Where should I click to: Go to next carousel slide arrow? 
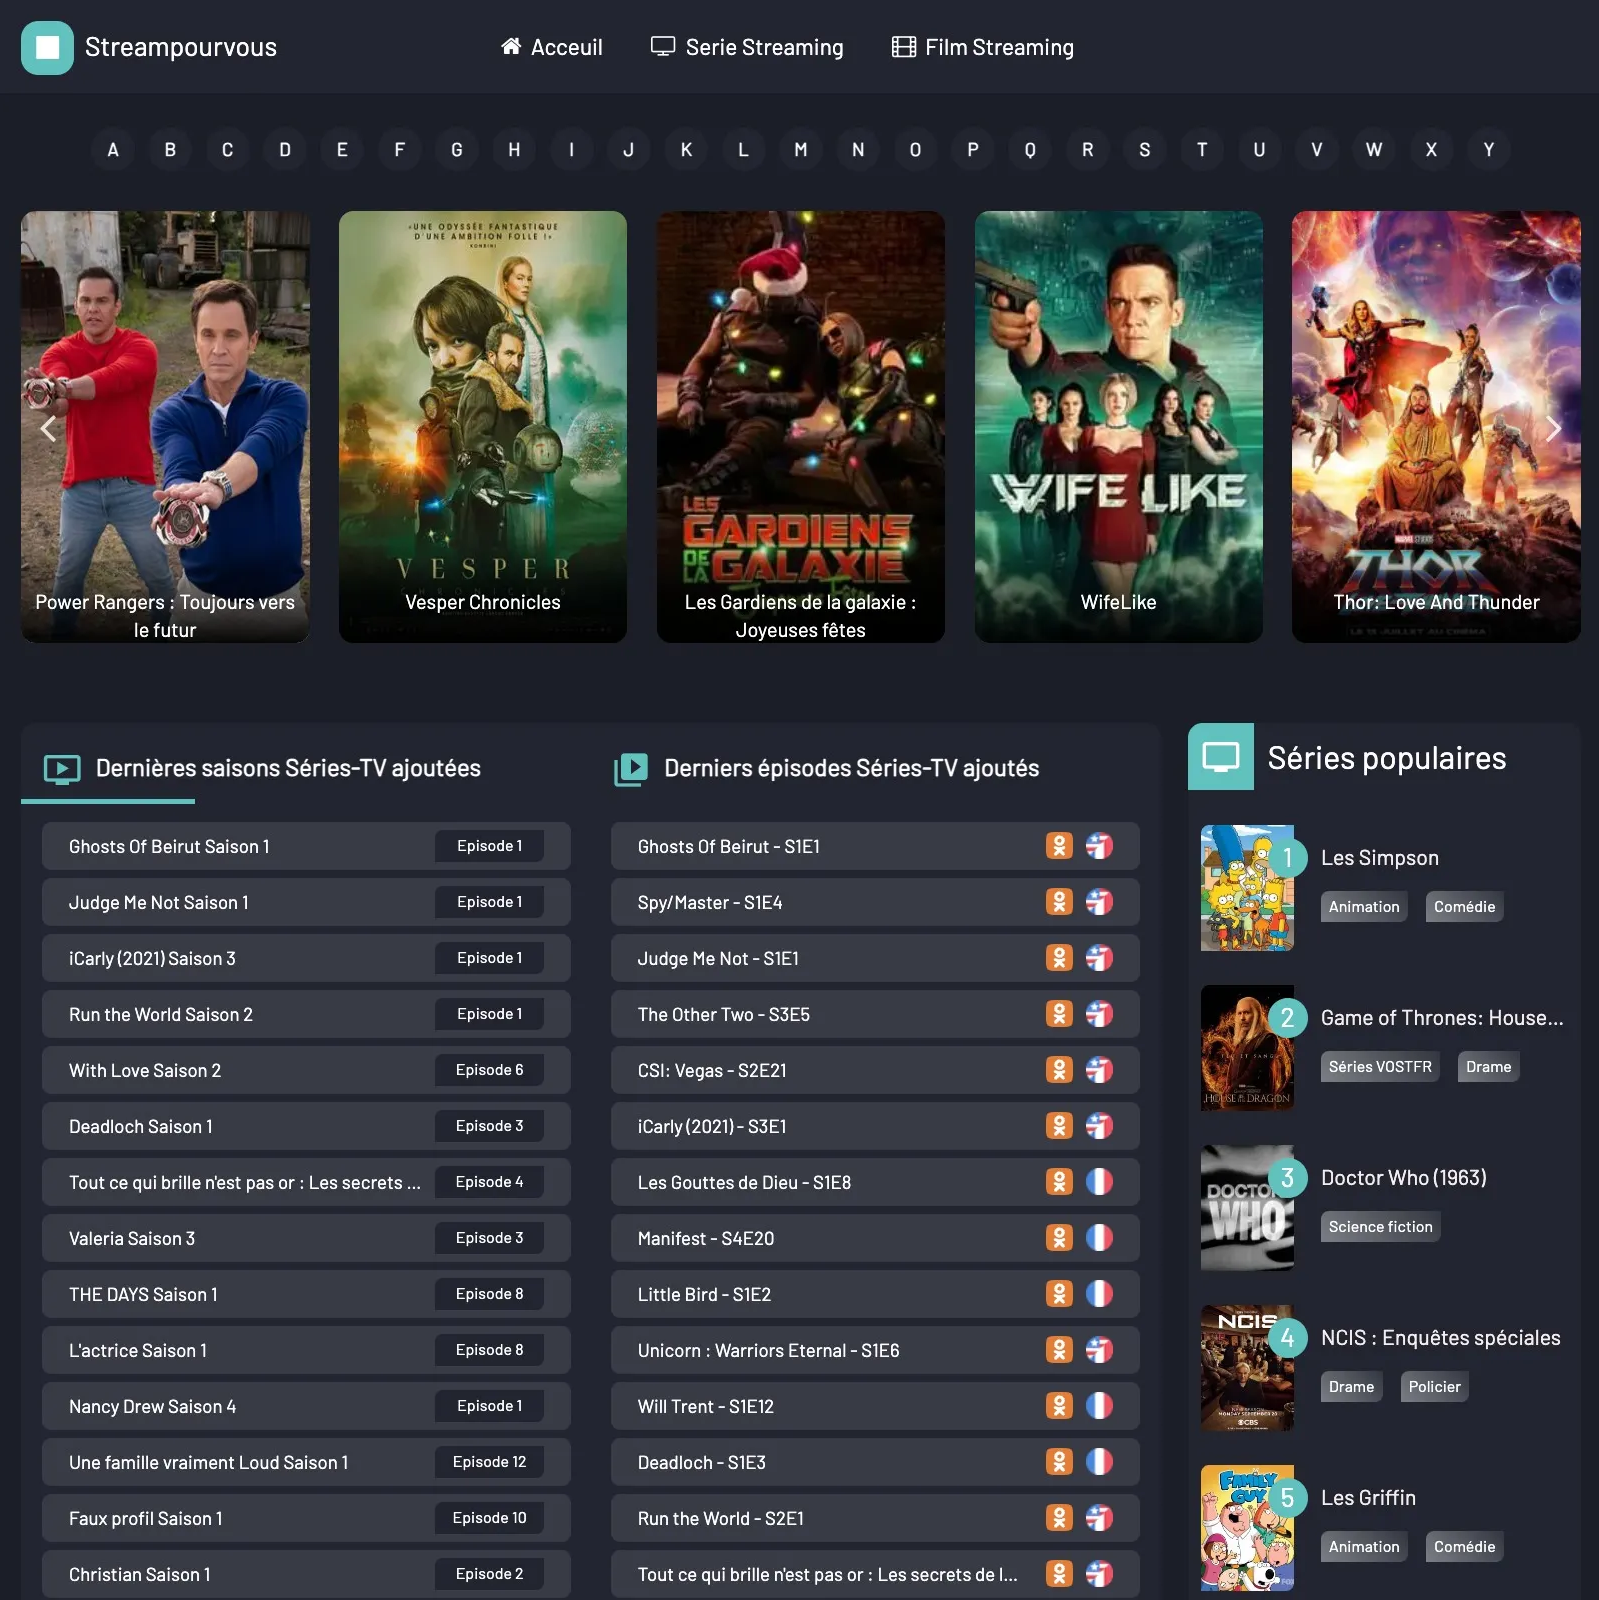coord(1553,428)
